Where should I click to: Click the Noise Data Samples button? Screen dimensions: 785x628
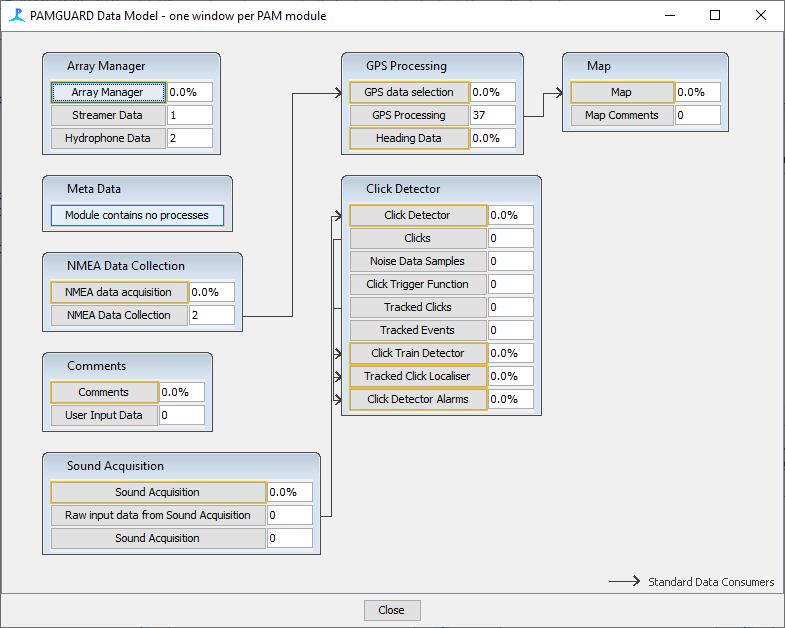pyautogui.click(x=418, y=261)
